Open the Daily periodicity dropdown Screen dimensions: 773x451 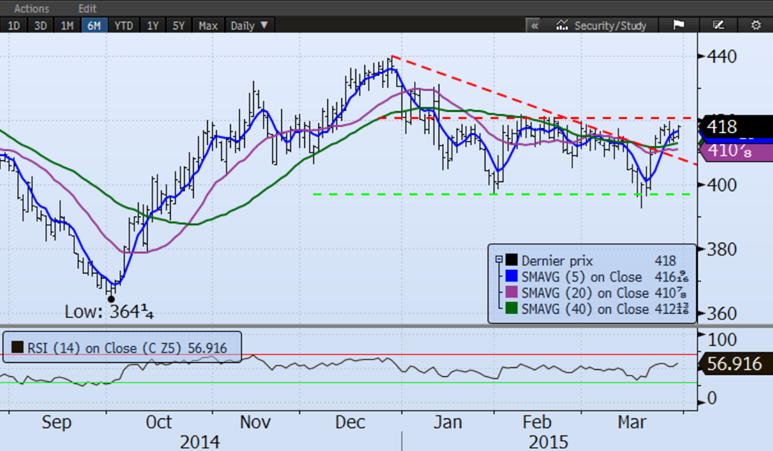coord(249,24)
